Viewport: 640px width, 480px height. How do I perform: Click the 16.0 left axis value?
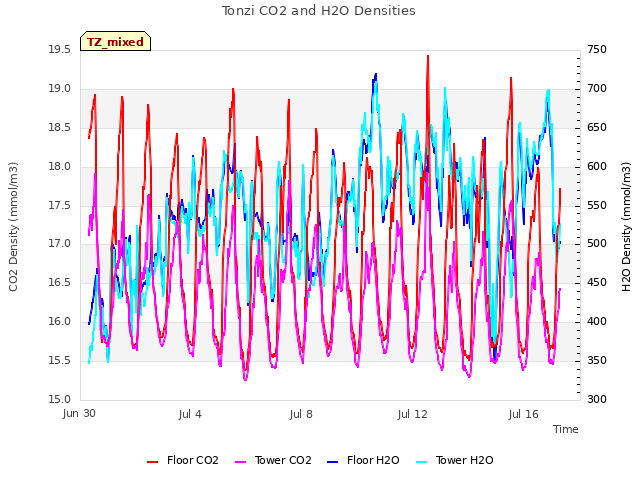(60, 322)
